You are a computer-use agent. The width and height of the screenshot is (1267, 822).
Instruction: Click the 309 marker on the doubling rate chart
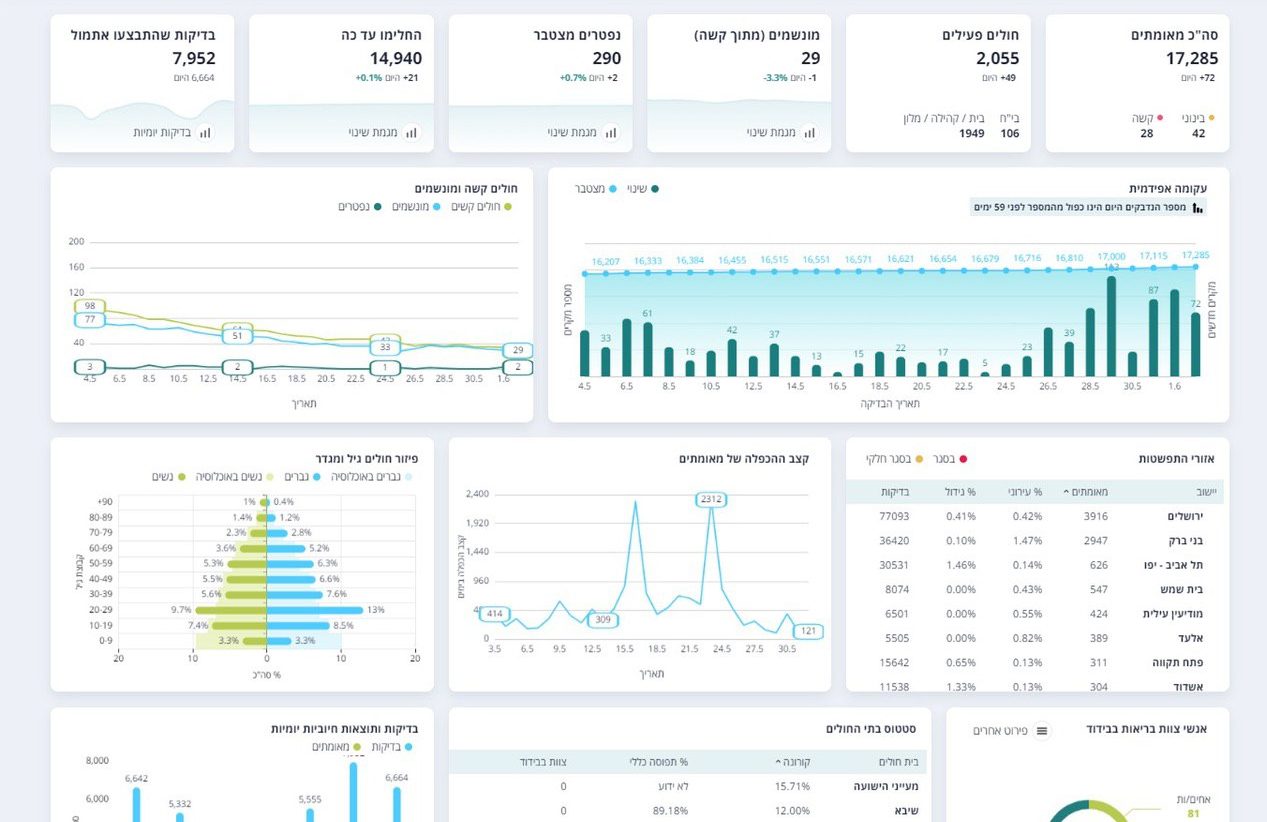pyautogui.click(x=602, y=620)
